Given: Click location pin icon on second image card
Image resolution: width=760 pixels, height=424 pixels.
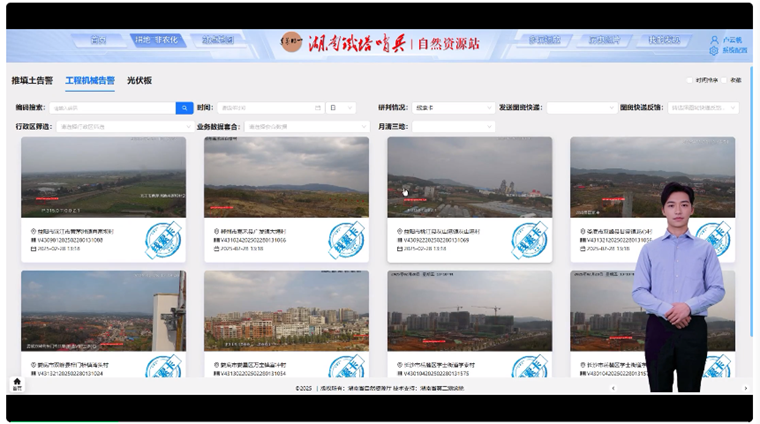Looking at the screenshot, I should 217,231.
